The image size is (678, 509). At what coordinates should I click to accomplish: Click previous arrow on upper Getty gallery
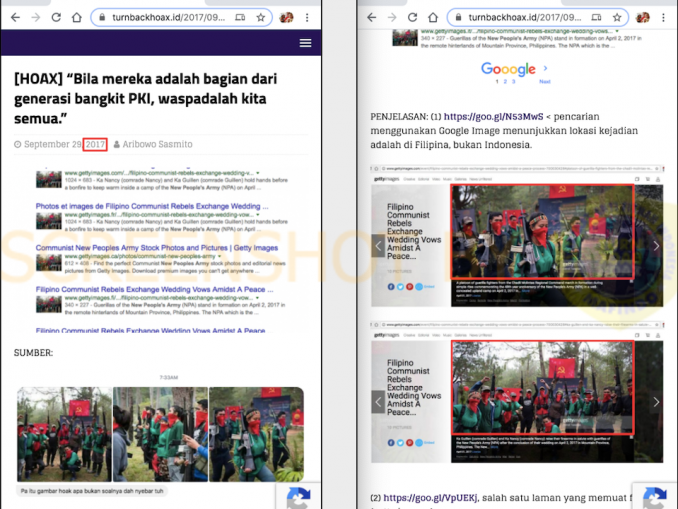(378, 246)
